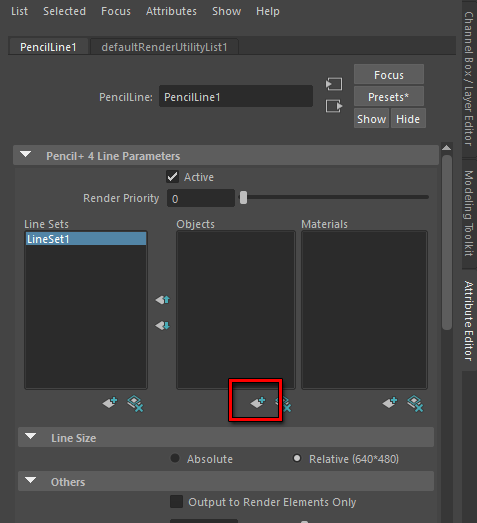Screen dimensions: 477x523
Task: Collapse the Others section
Action: coord(31,480)
